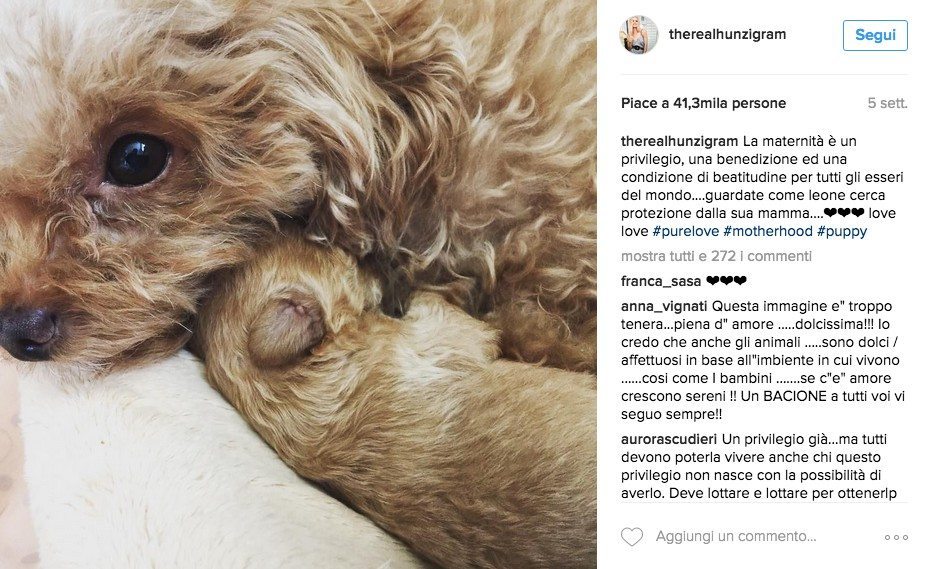
Task: Open aurorascudieri commenter profile
Action: point(669,439)
